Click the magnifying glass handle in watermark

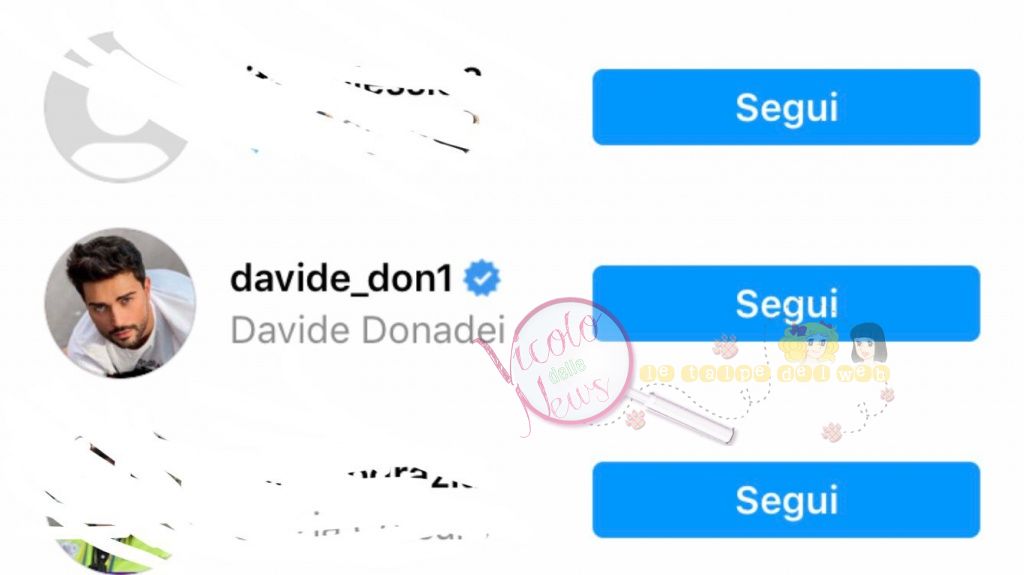tap(682, 415)
